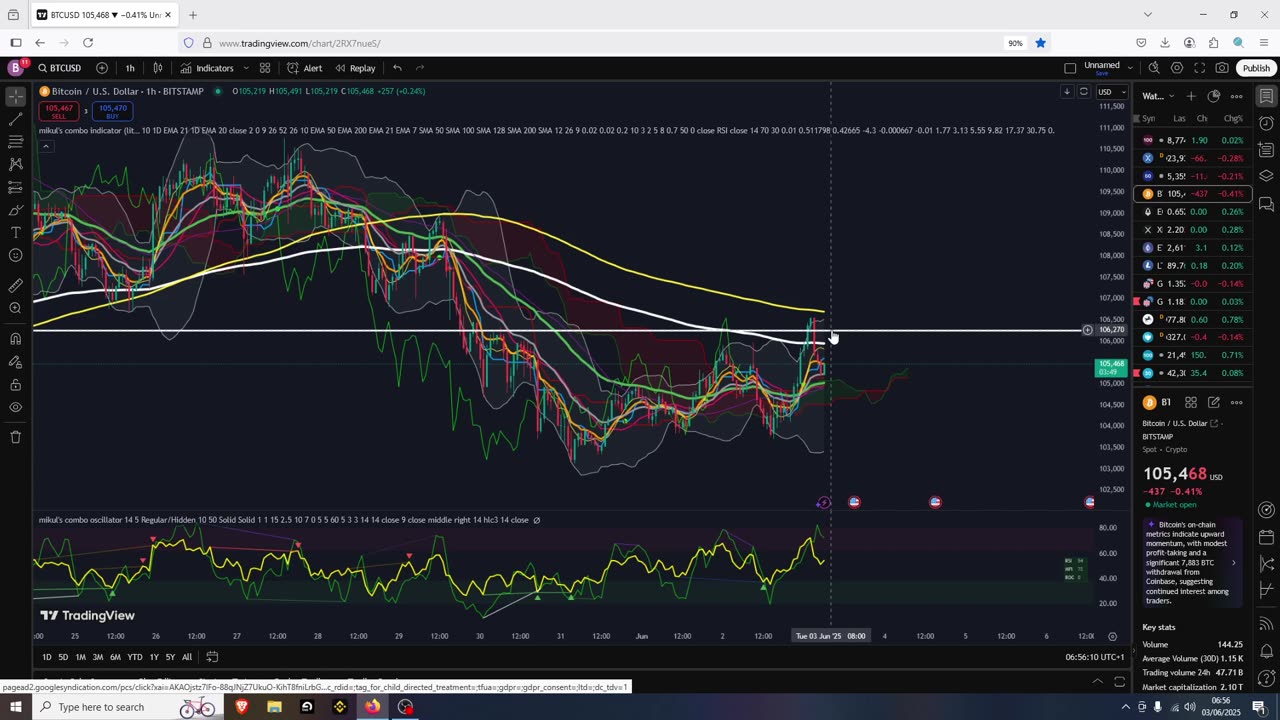The image size is (1280, 720).
Task: Add a symbol to the watchlist
Action: coord(1191,96)
